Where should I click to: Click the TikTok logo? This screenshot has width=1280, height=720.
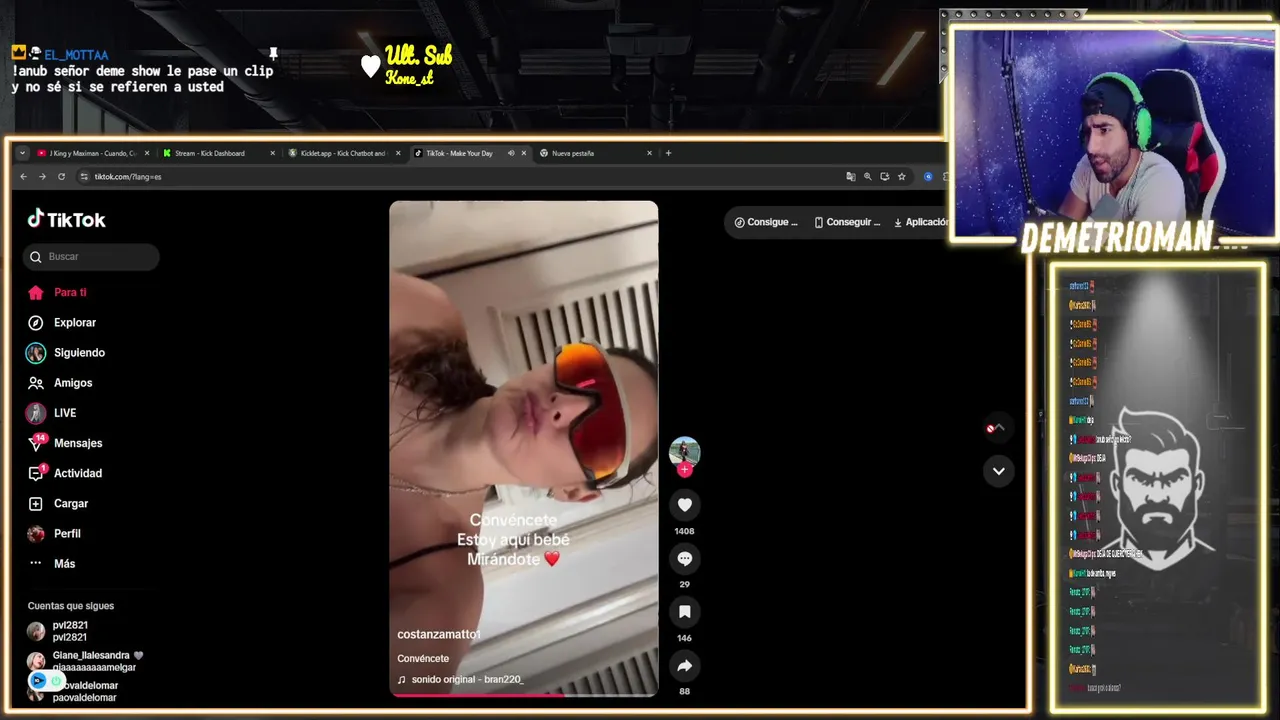tap(66, 219)
